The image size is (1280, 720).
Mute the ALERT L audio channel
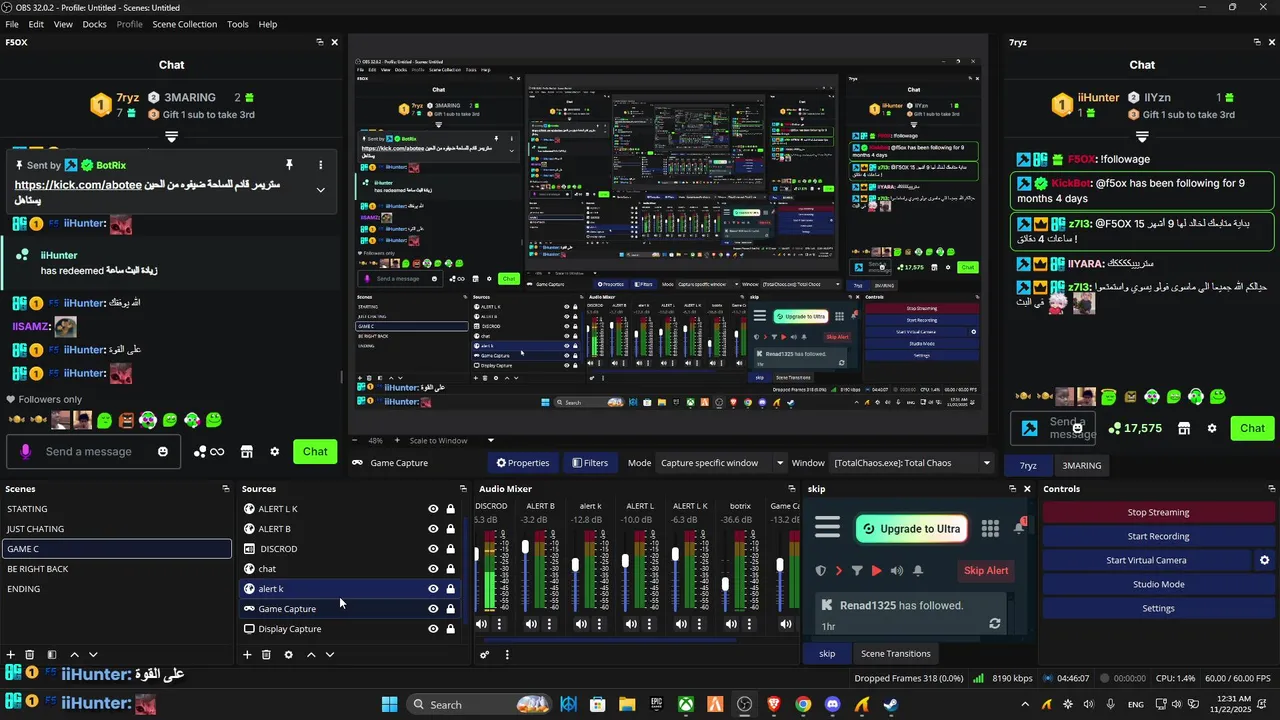(631, 624)
